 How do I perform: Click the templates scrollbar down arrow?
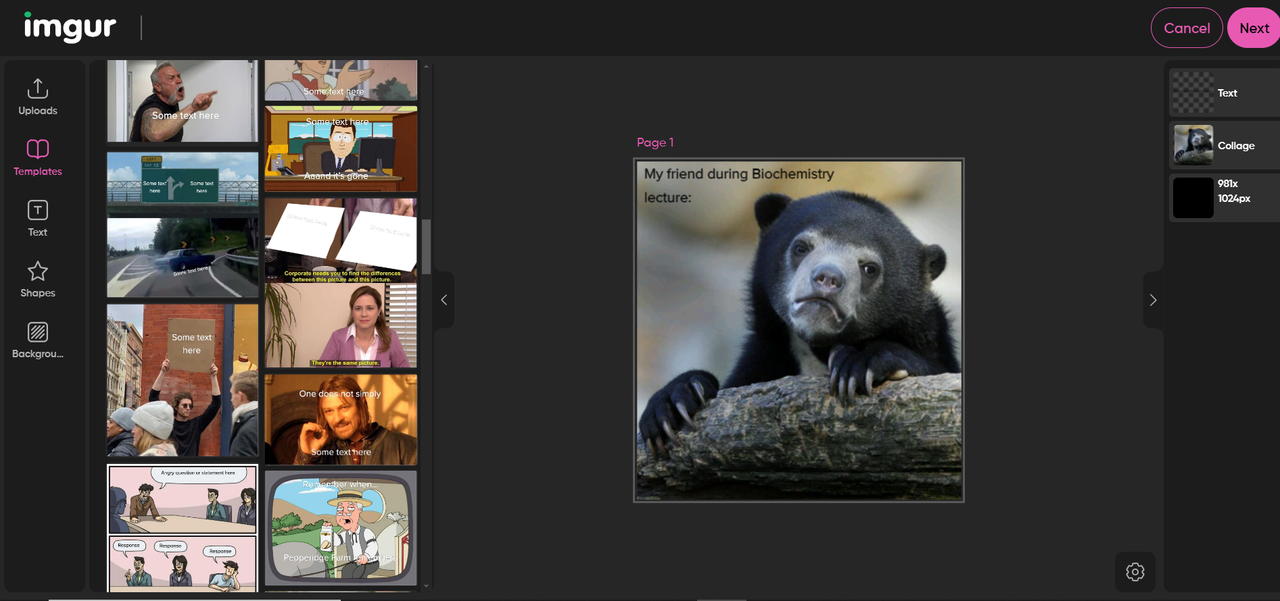click(x=427, y=586)
